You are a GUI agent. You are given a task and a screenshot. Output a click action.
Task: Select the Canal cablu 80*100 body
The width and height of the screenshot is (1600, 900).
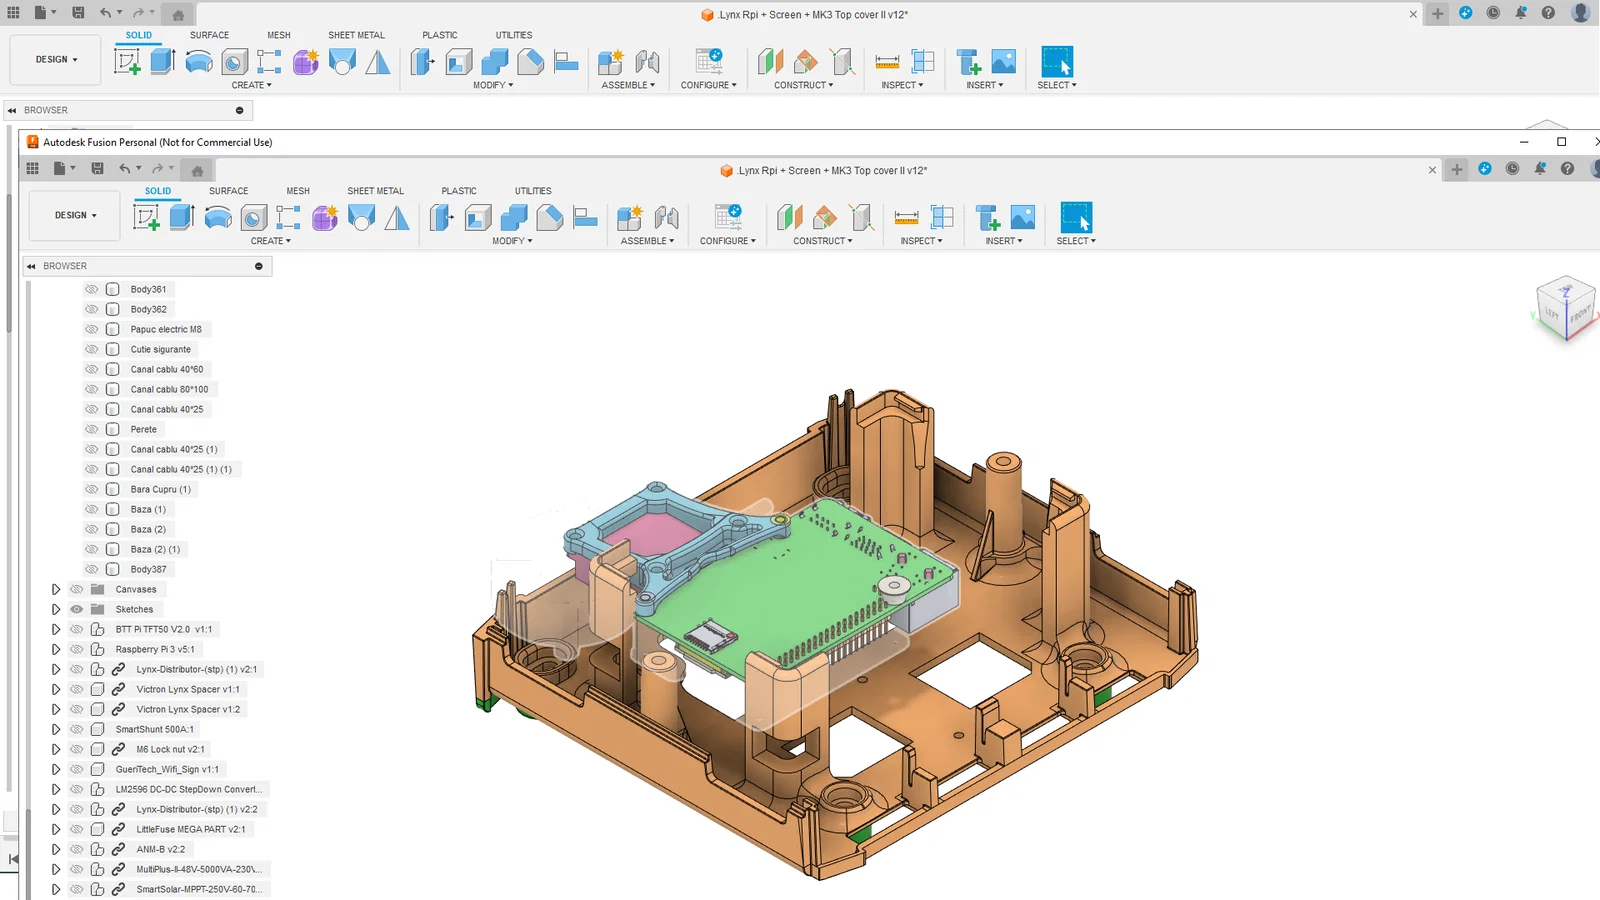(169, 389)
